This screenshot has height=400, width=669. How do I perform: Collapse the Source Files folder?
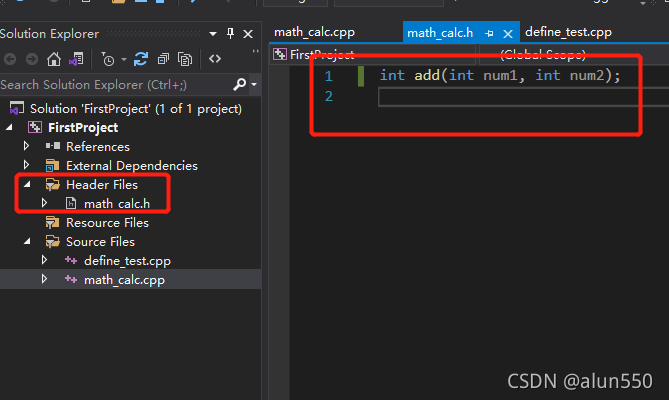point(27,241)
